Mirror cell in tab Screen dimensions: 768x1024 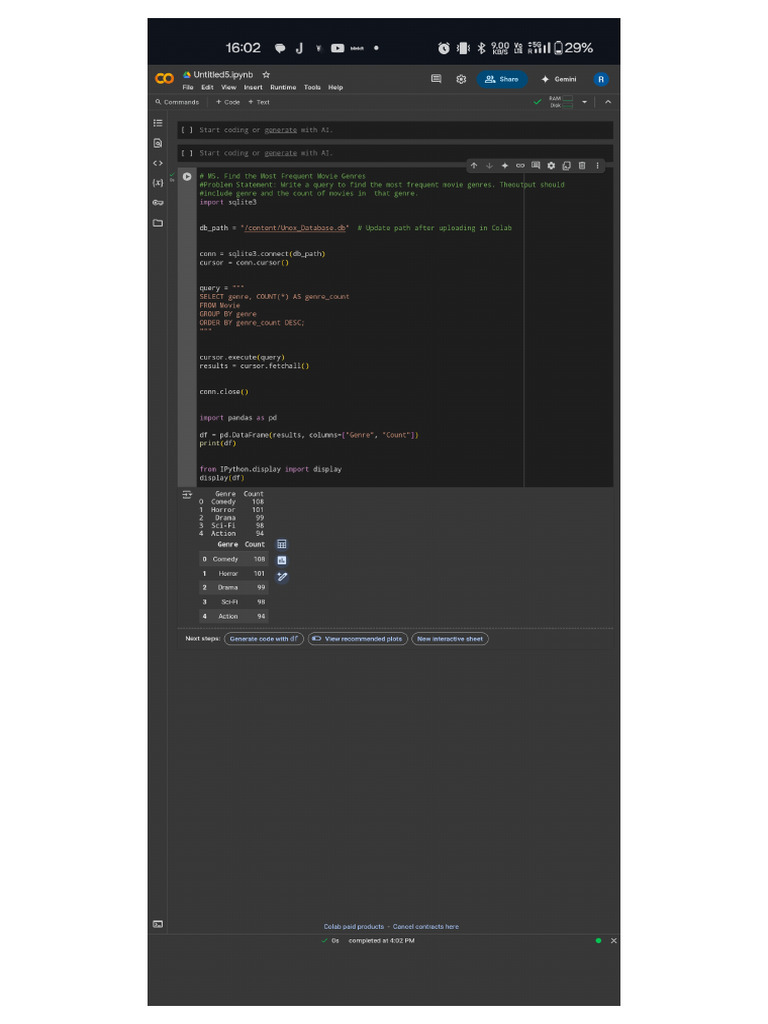coord(566,166)
